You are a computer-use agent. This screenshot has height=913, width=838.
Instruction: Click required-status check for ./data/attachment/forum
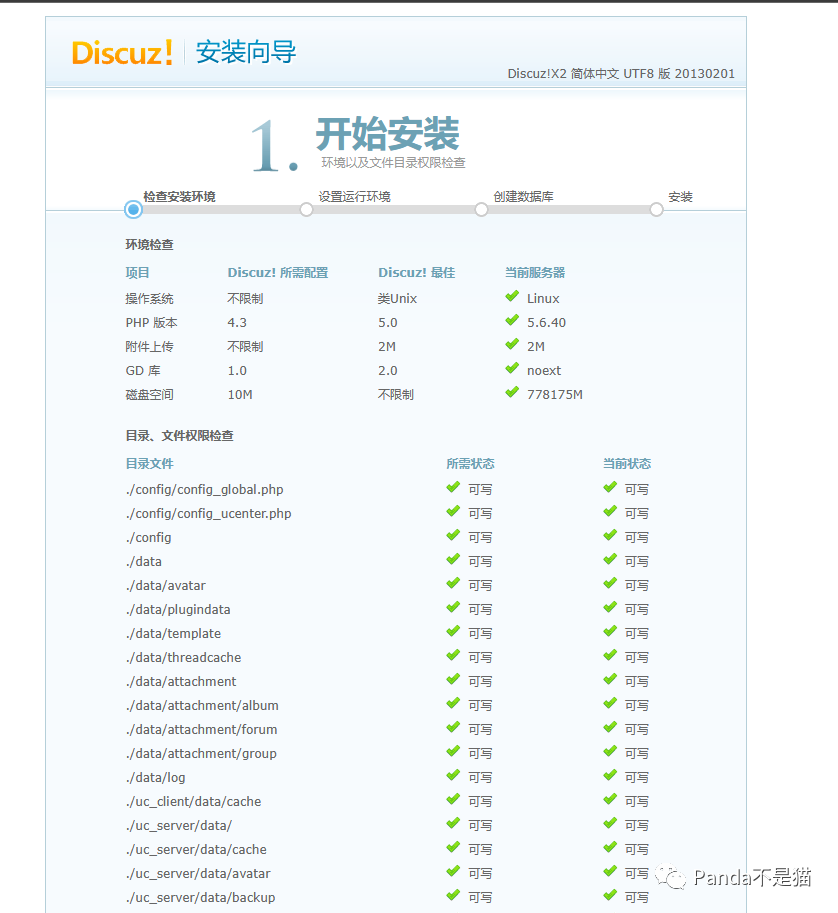(453, 728)
